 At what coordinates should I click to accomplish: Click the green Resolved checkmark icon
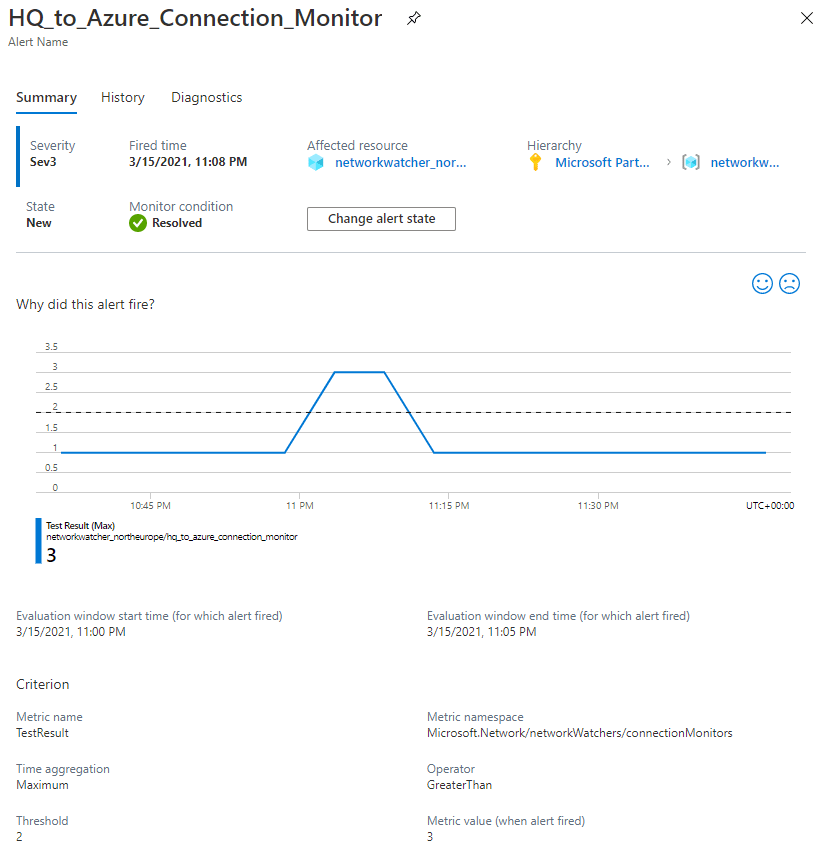click(x=138, y=223)
